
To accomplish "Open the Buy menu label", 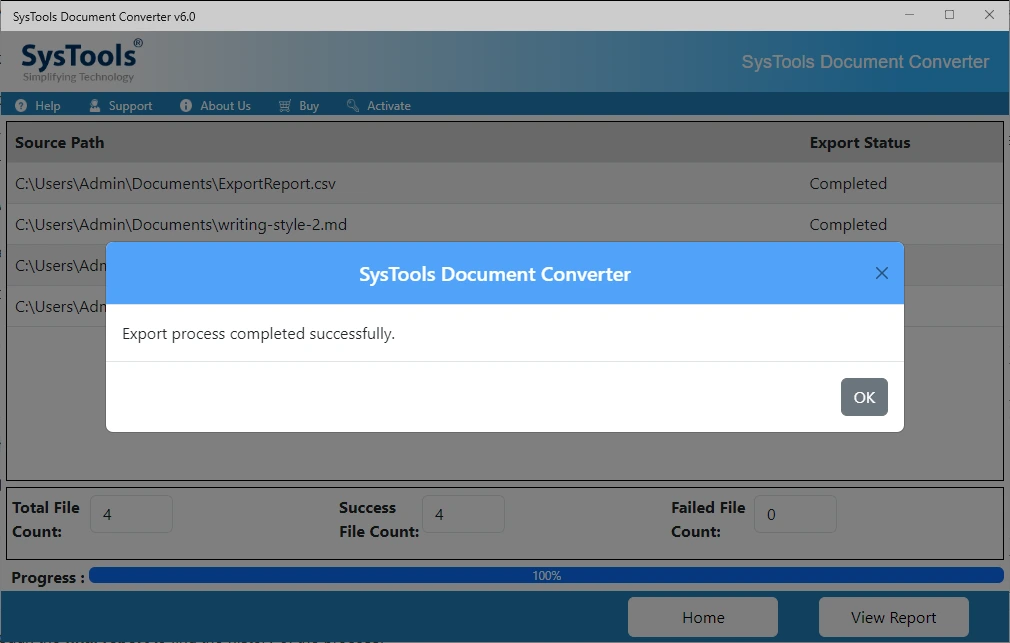I will click(309, 106).
